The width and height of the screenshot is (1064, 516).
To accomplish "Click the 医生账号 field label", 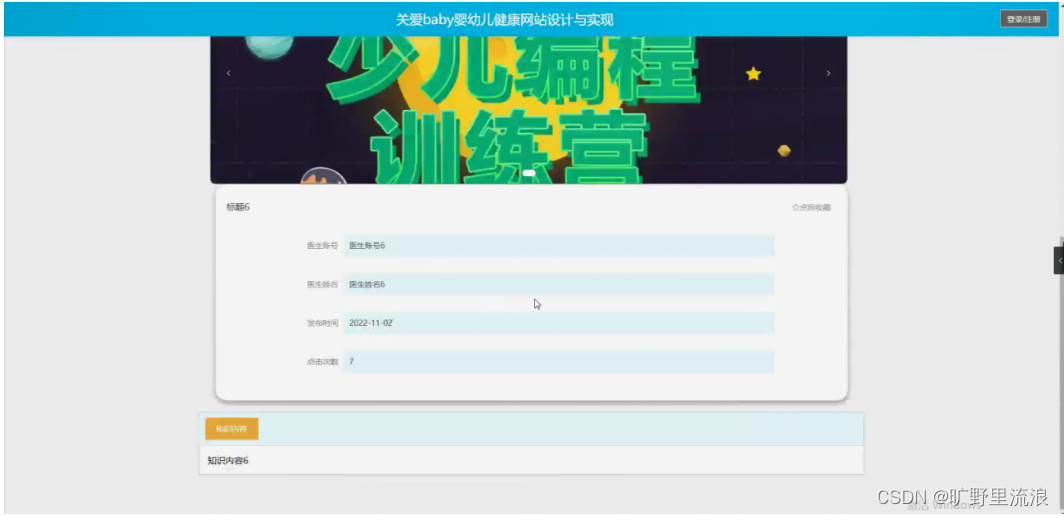I will tap(322, 246).
